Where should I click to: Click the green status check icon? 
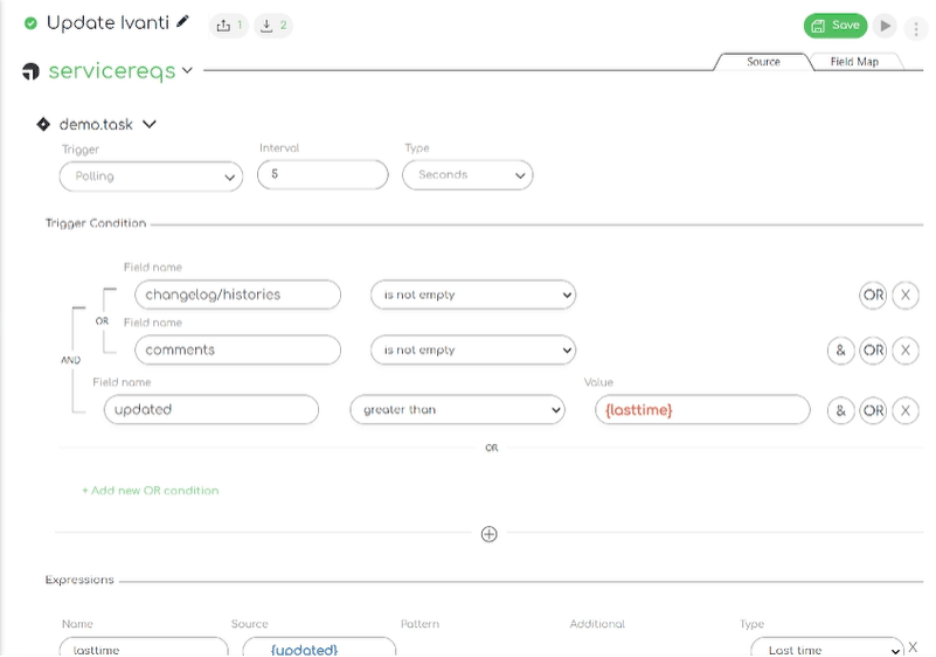[30, 23]
